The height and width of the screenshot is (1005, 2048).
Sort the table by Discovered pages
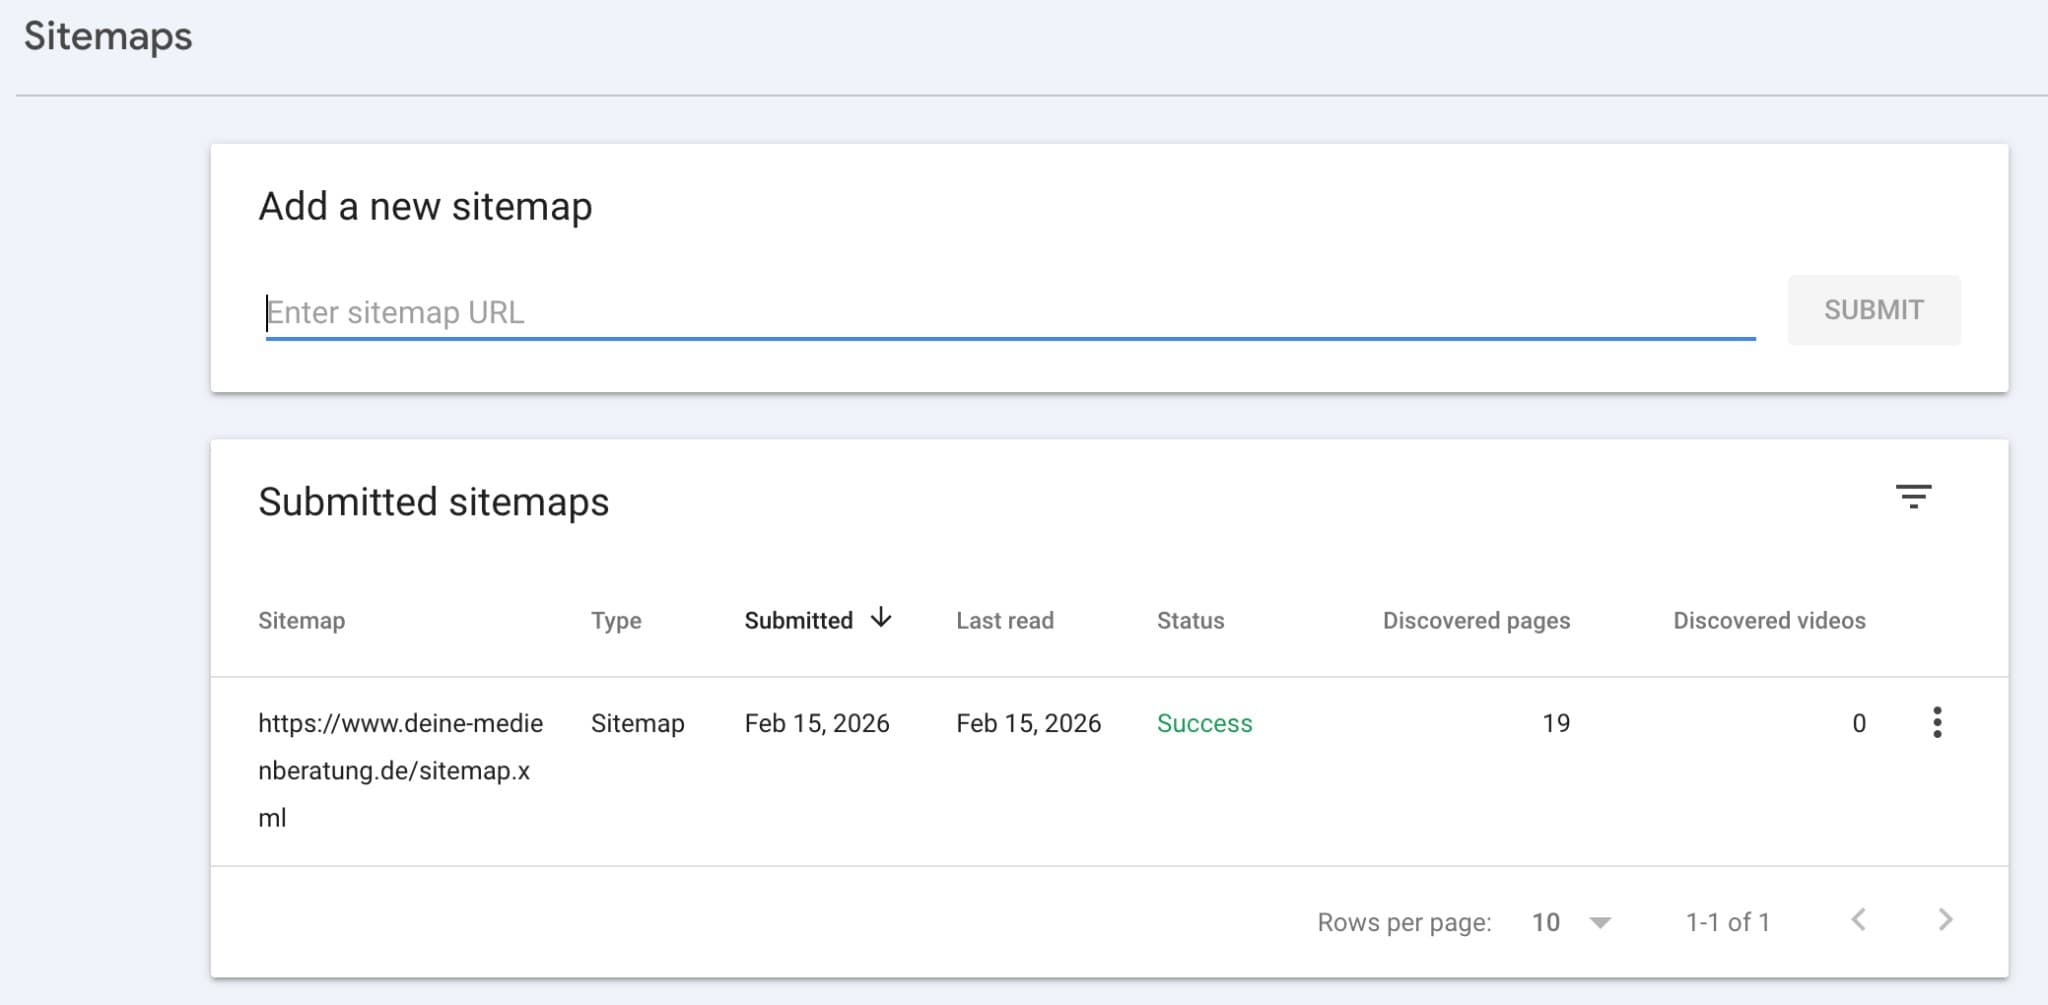pos(1475,620)
